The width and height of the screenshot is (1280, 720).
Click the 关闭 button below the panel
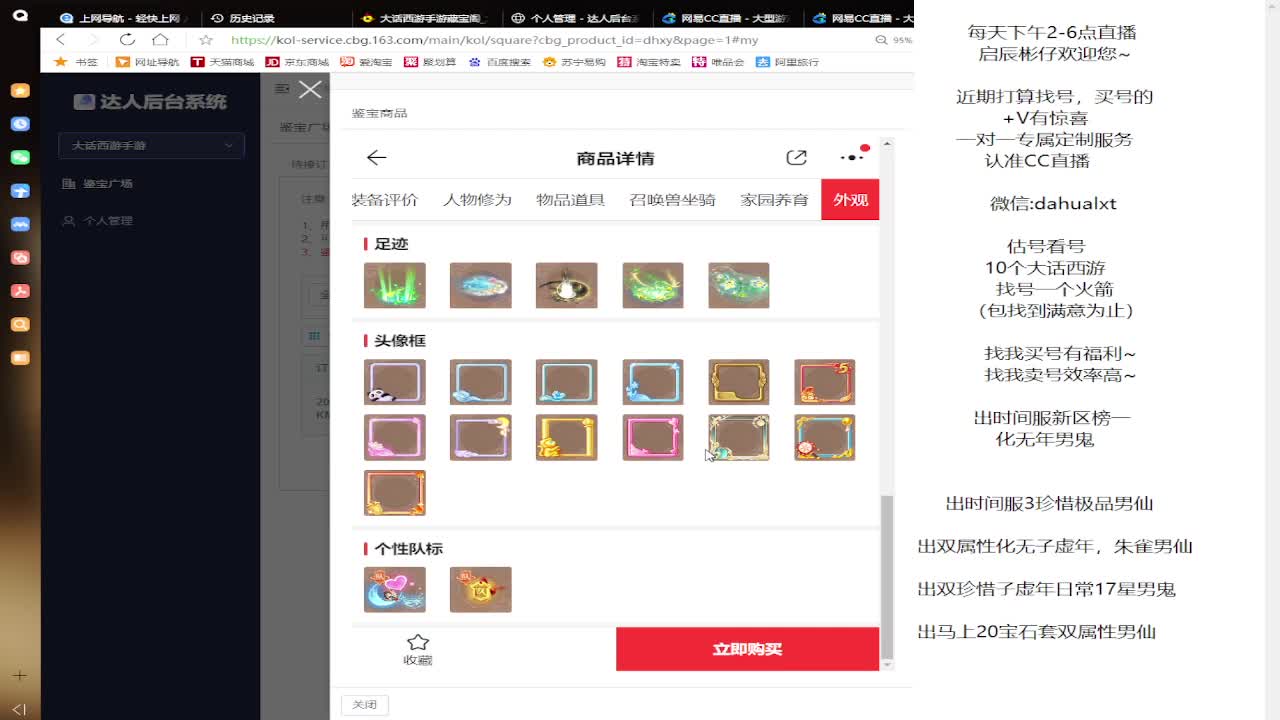coord(365,705)
